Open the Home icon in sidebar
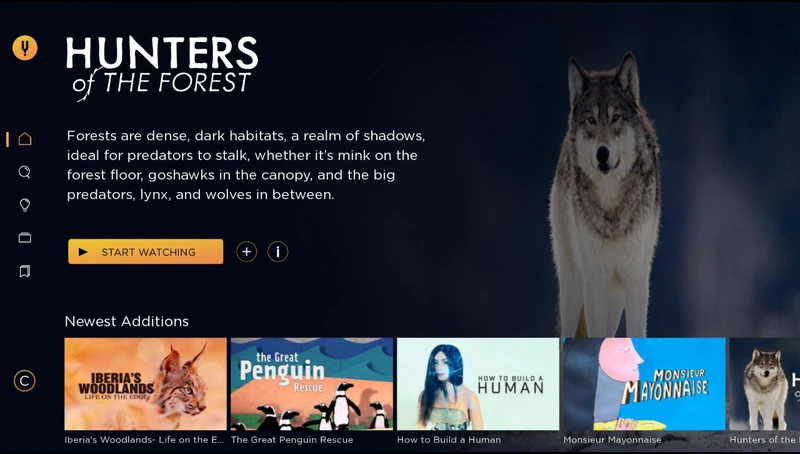 24,139
